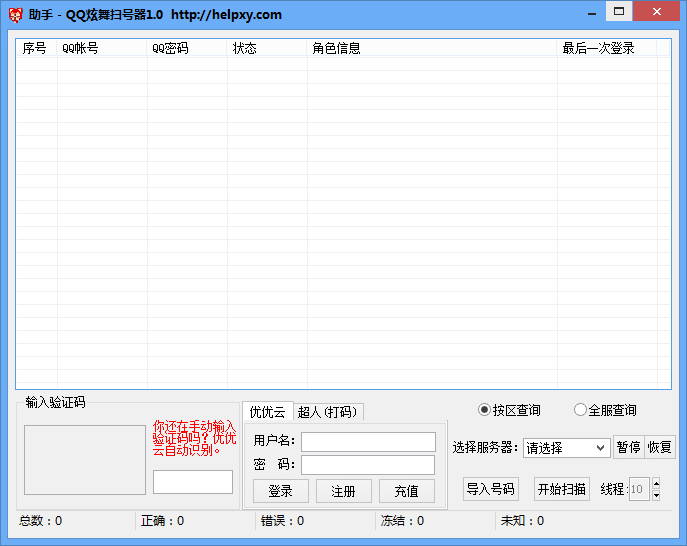Image resolution: width=687 pixels, height=546 pixels.
Task: Click the 开始扫描 button
Action: click(562, 489)
